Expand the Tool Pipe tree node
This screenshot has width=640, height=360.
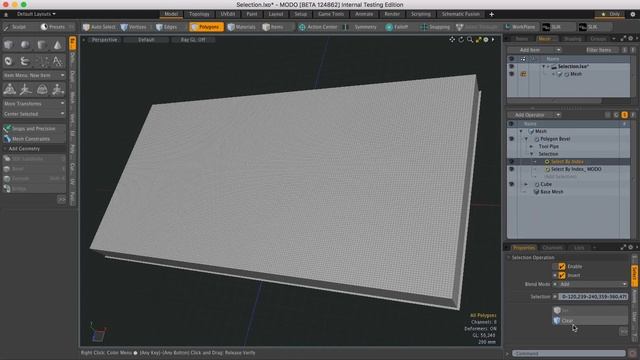531,146
